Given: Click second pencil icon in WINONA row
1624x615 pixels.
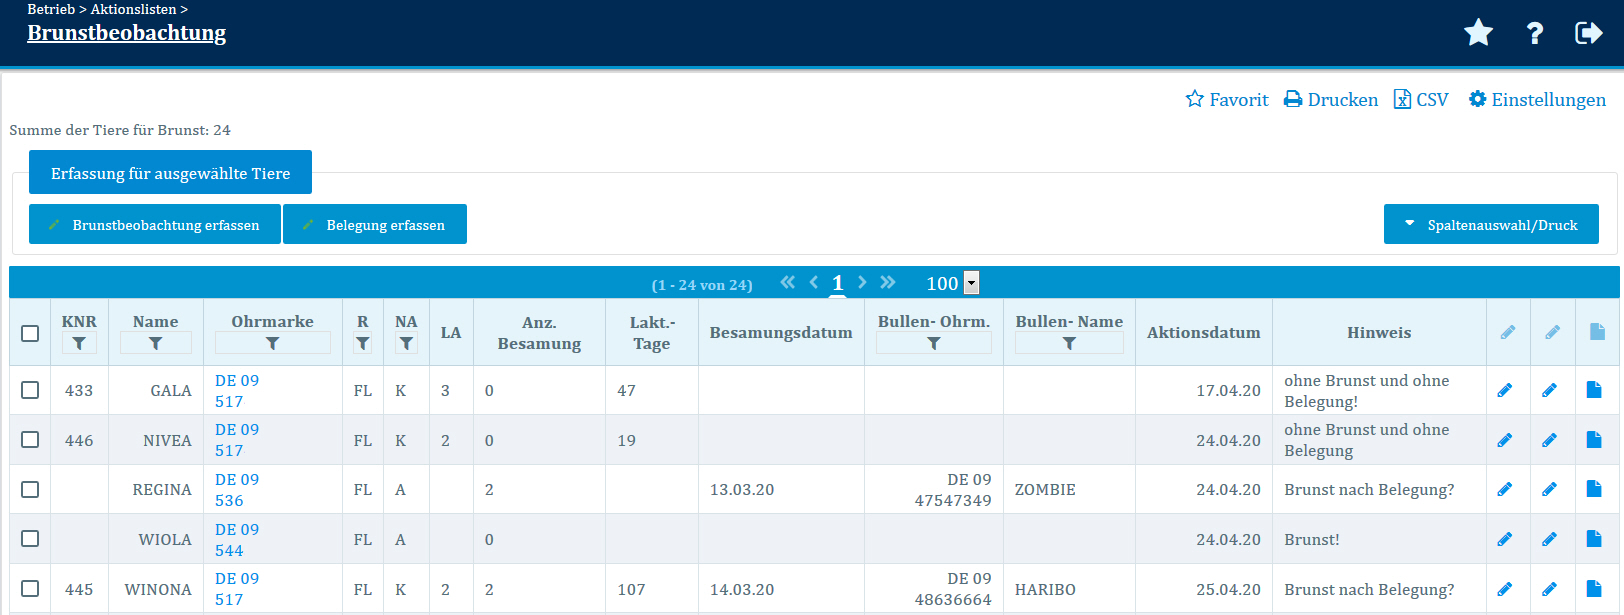Looking at the screenshot, I should tap(1549, 589).
